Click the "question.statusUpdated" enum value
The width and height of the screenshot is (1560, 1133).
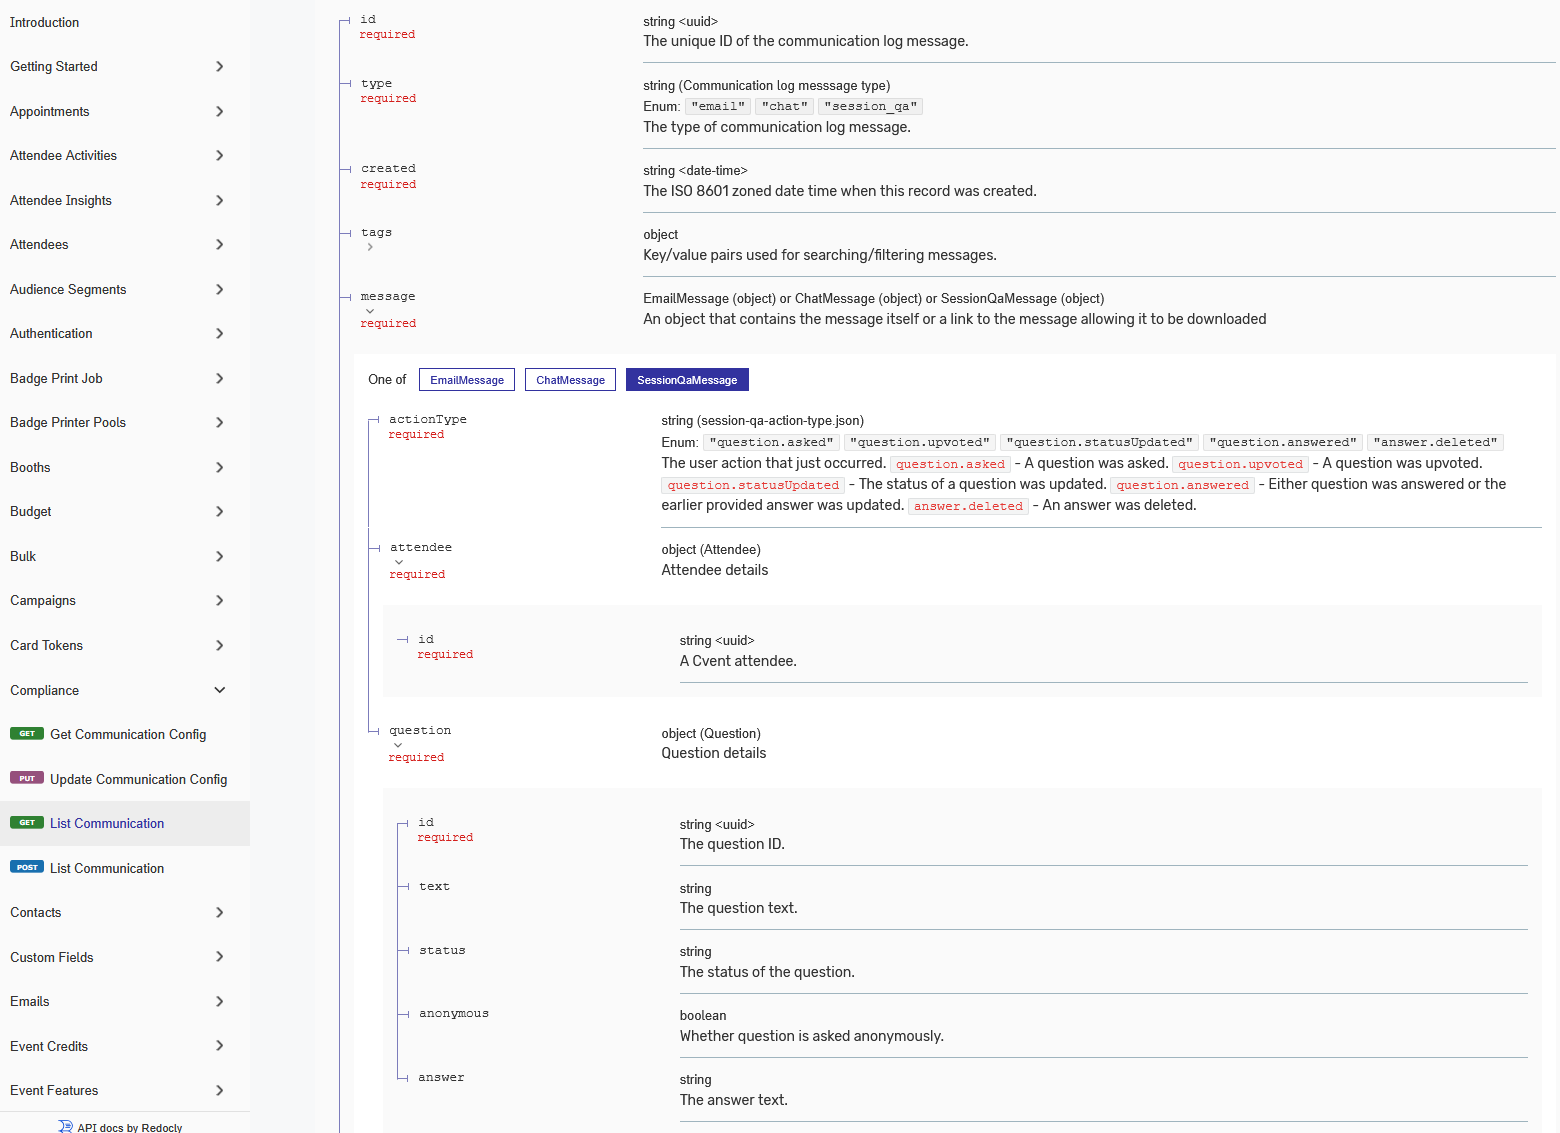(1099, 442)
